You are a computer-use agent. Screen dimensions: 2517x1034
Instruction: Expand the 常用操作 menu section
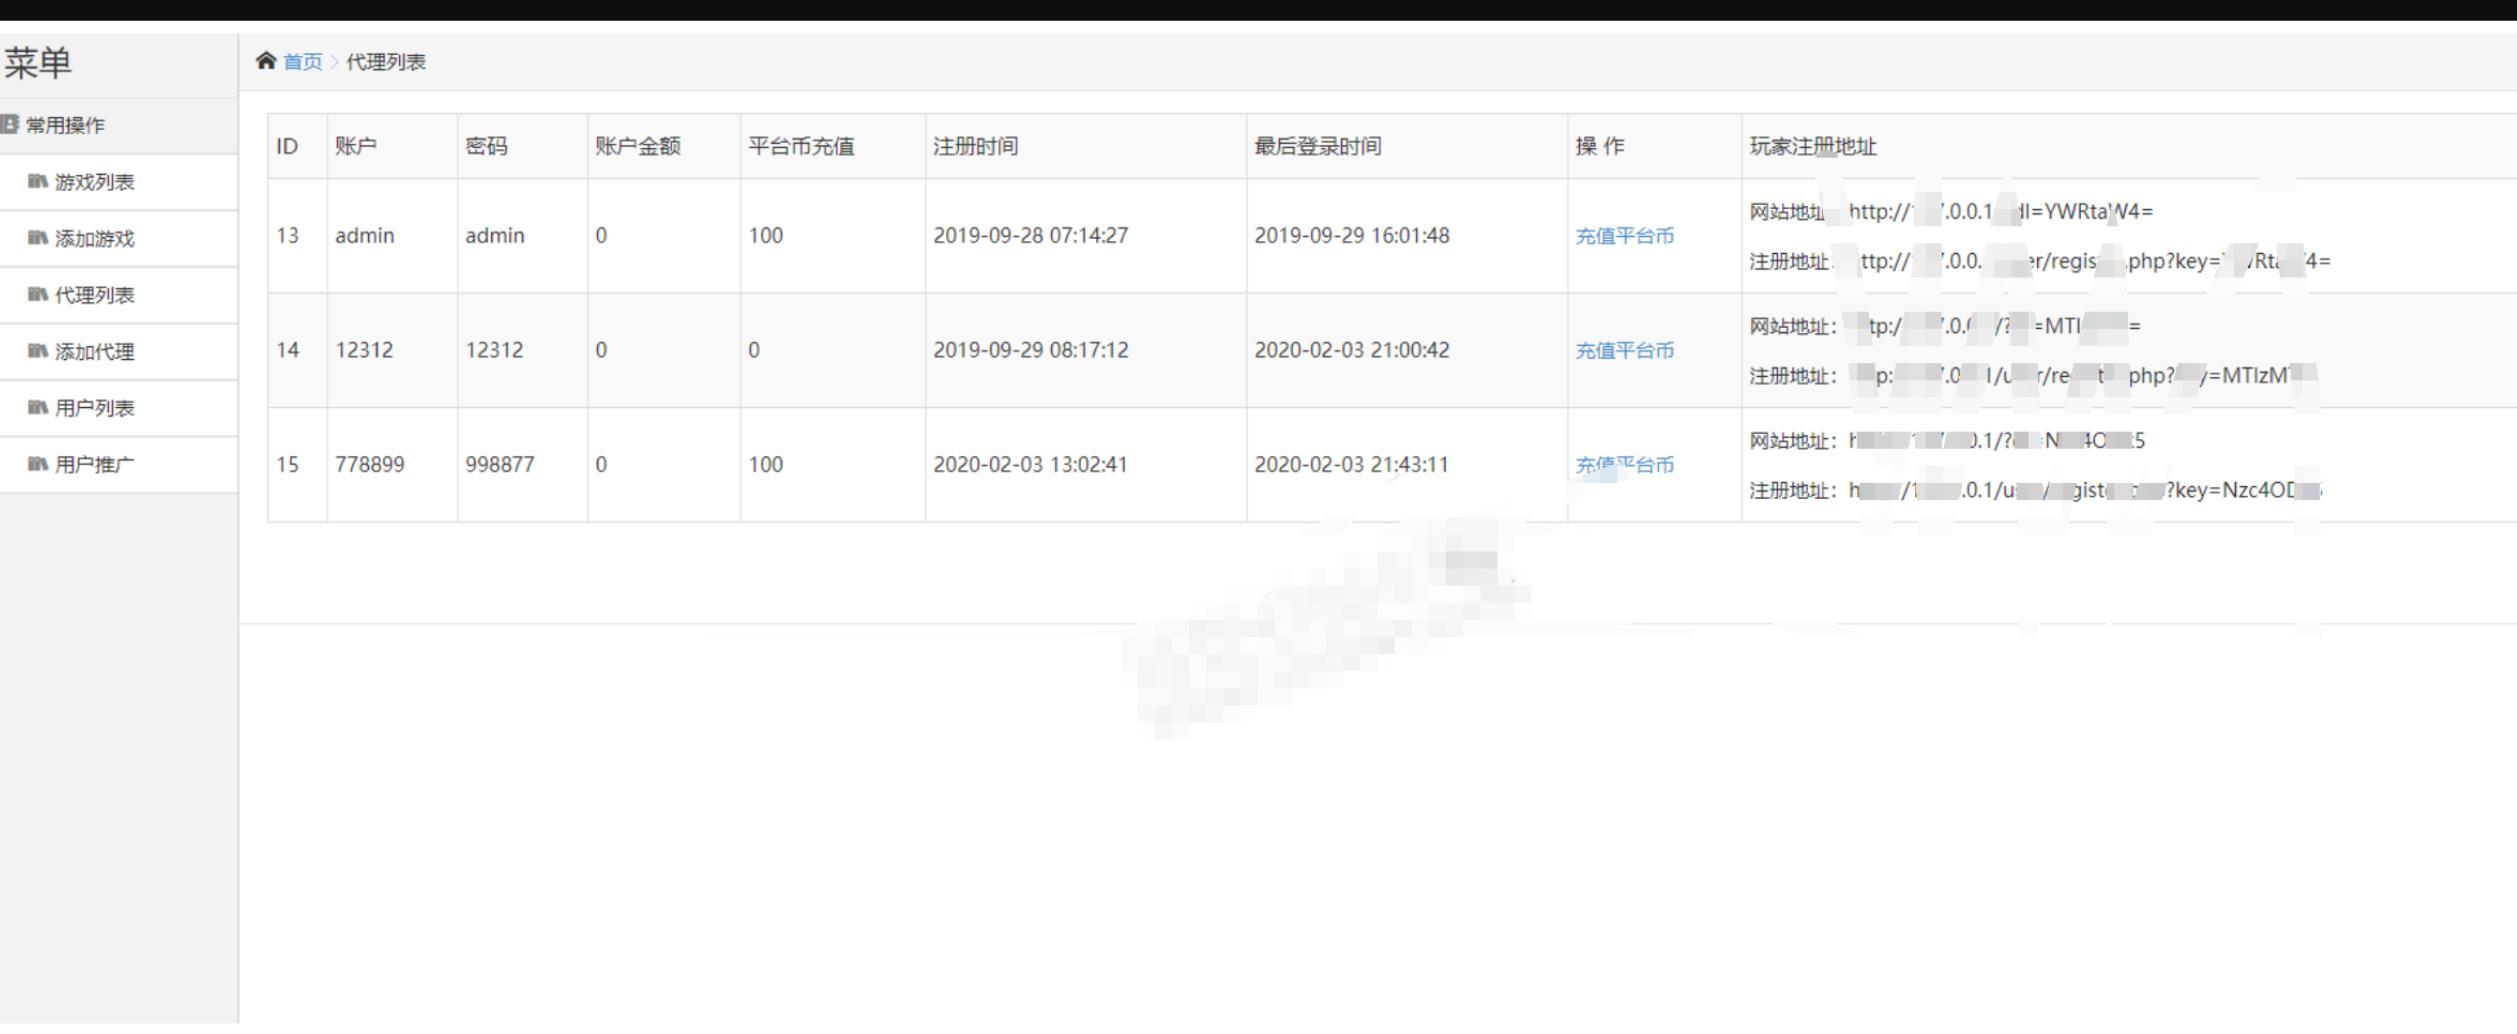(x=119, y=125)
